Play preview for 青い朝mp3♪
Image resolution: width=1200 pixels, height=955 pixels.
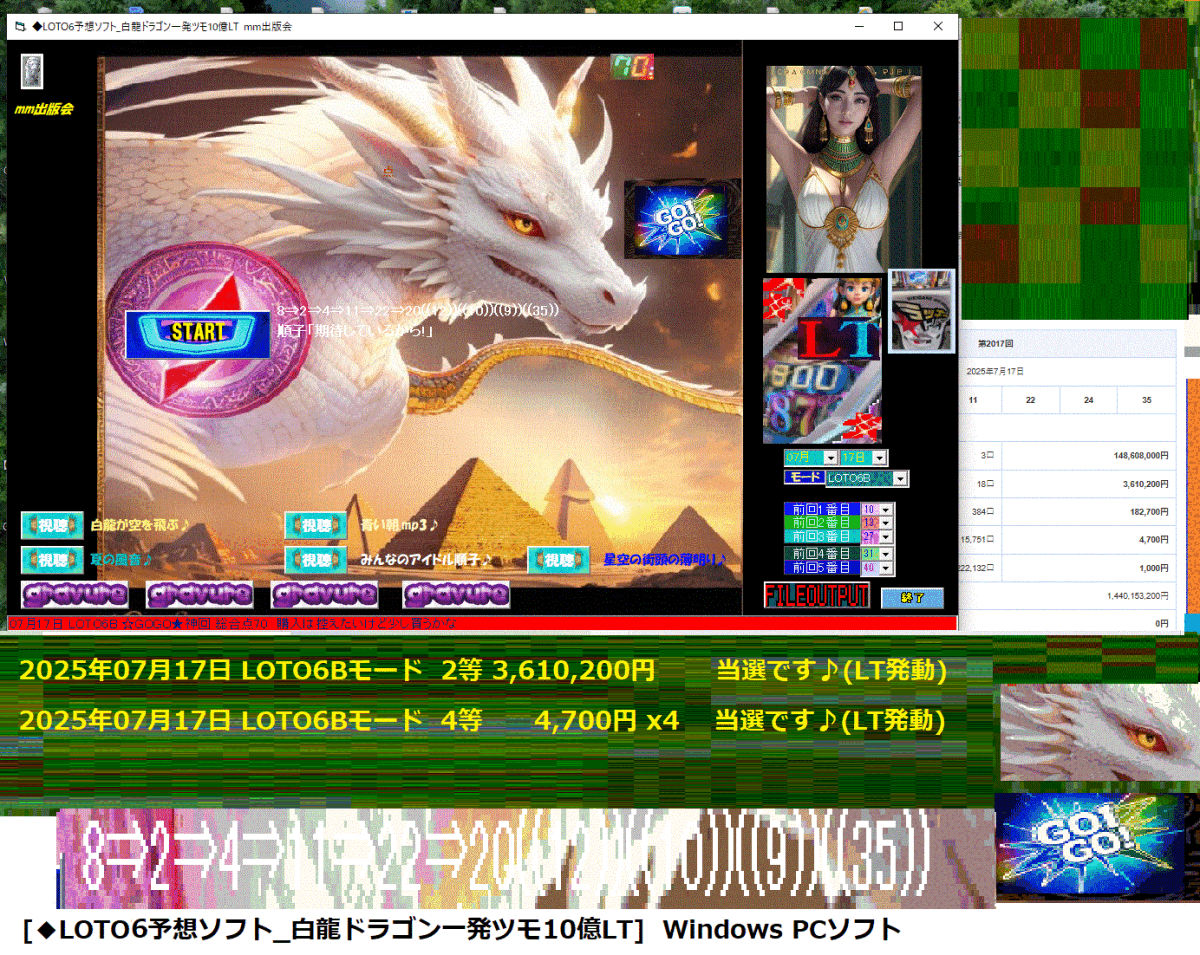(316, 525)
